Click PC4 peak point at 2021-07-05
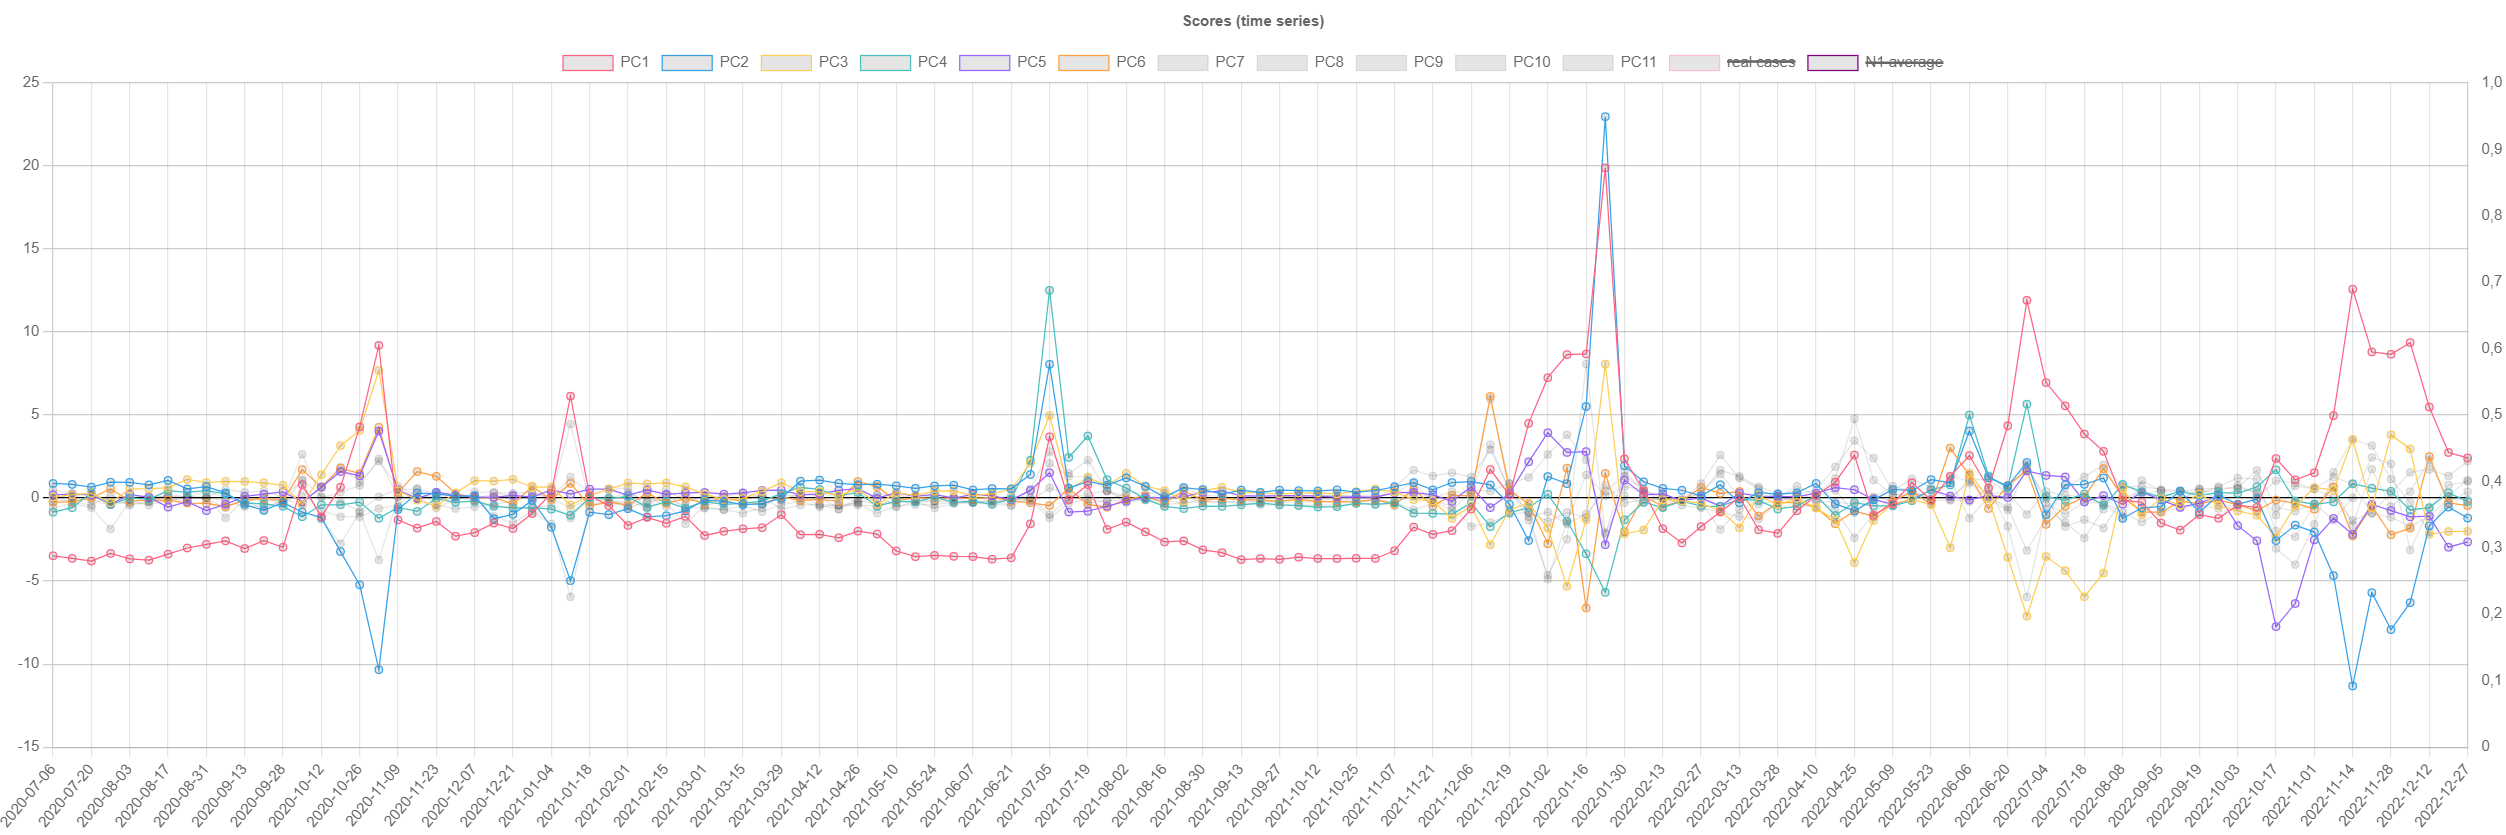 1049,290
